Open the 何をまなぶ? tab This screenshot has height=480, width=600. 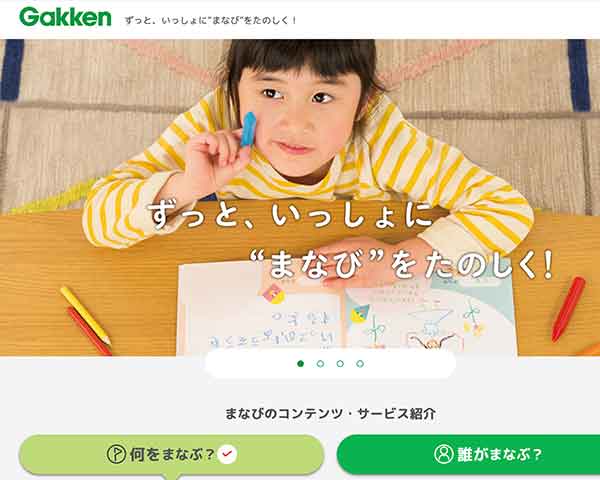[171, 454]
